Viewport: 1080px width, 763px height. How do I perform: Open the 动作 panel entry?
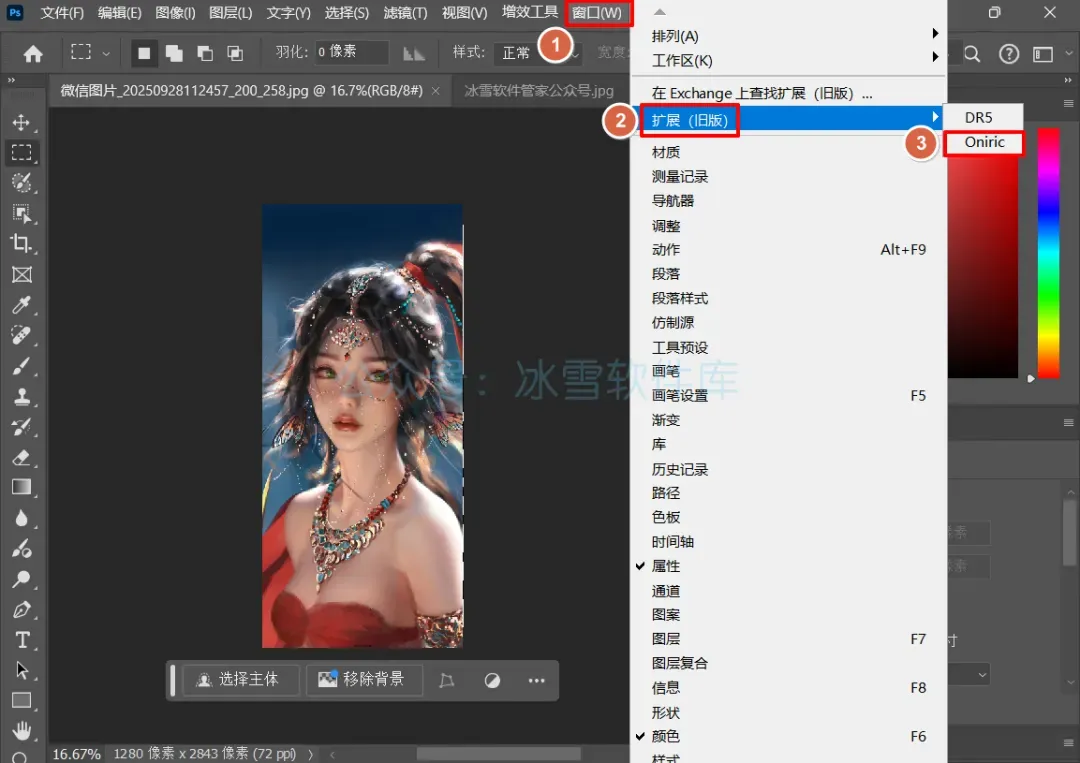coord(789,249)
